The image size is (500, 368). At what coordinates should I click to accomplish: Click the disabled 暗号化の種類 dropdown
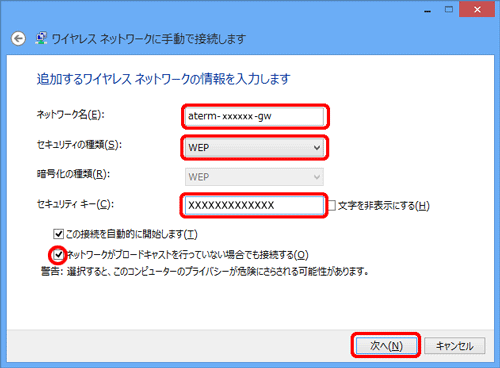click(x=254, y=177)
